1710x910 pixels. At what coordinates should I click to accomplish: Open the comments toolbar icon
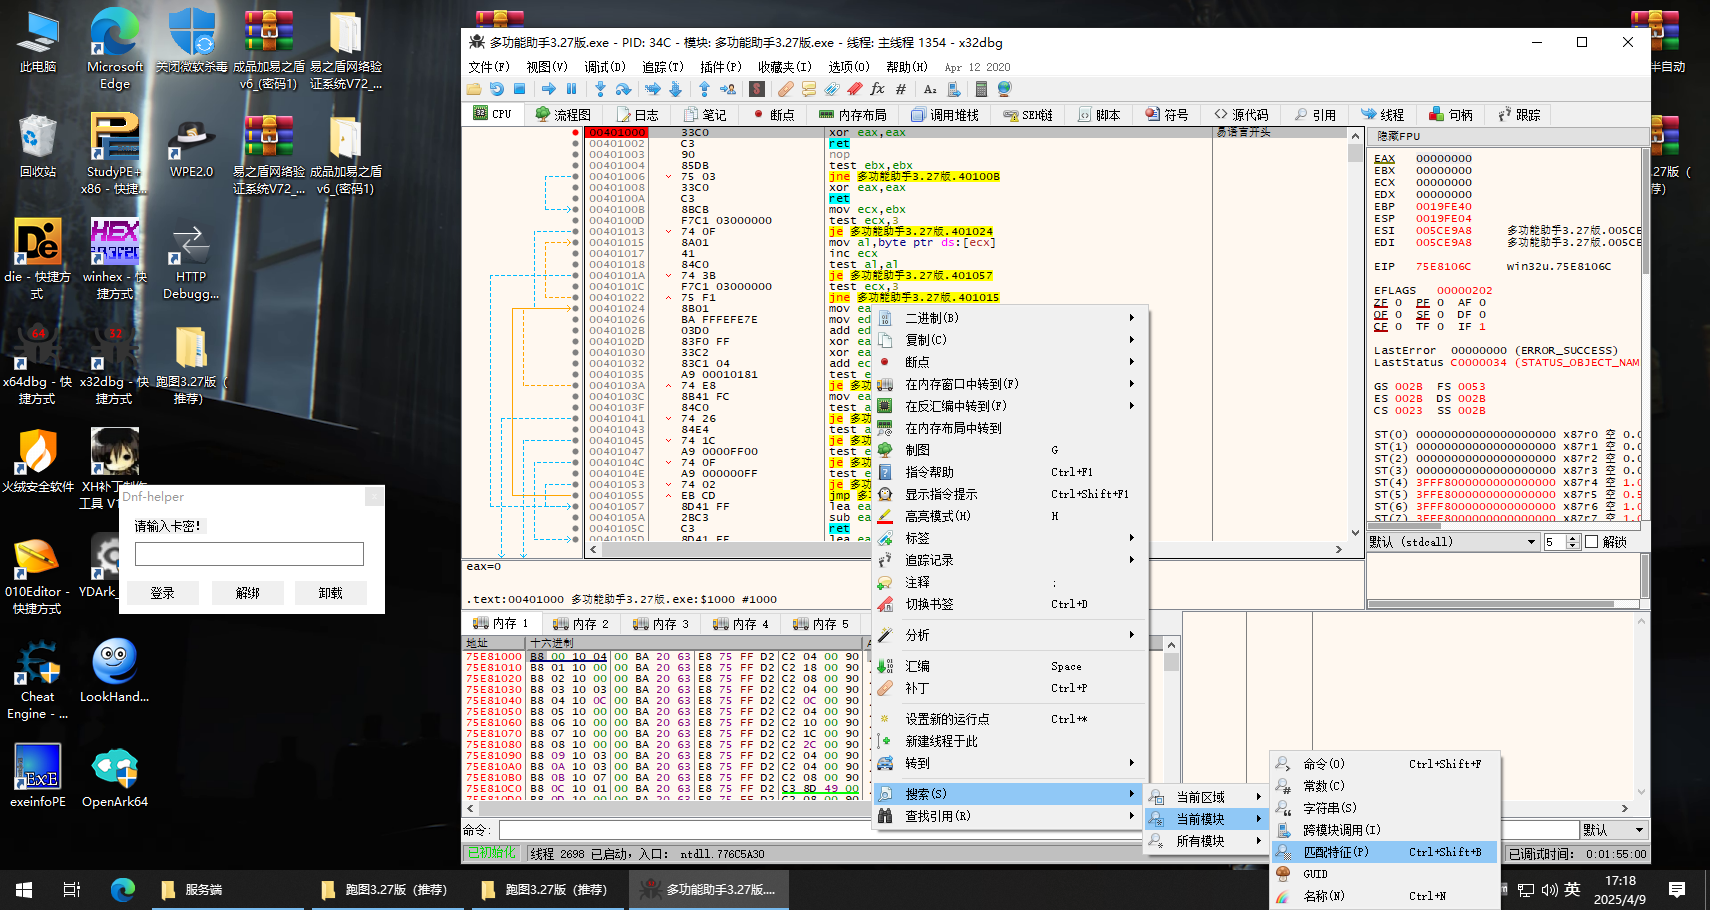coord(808,89)
